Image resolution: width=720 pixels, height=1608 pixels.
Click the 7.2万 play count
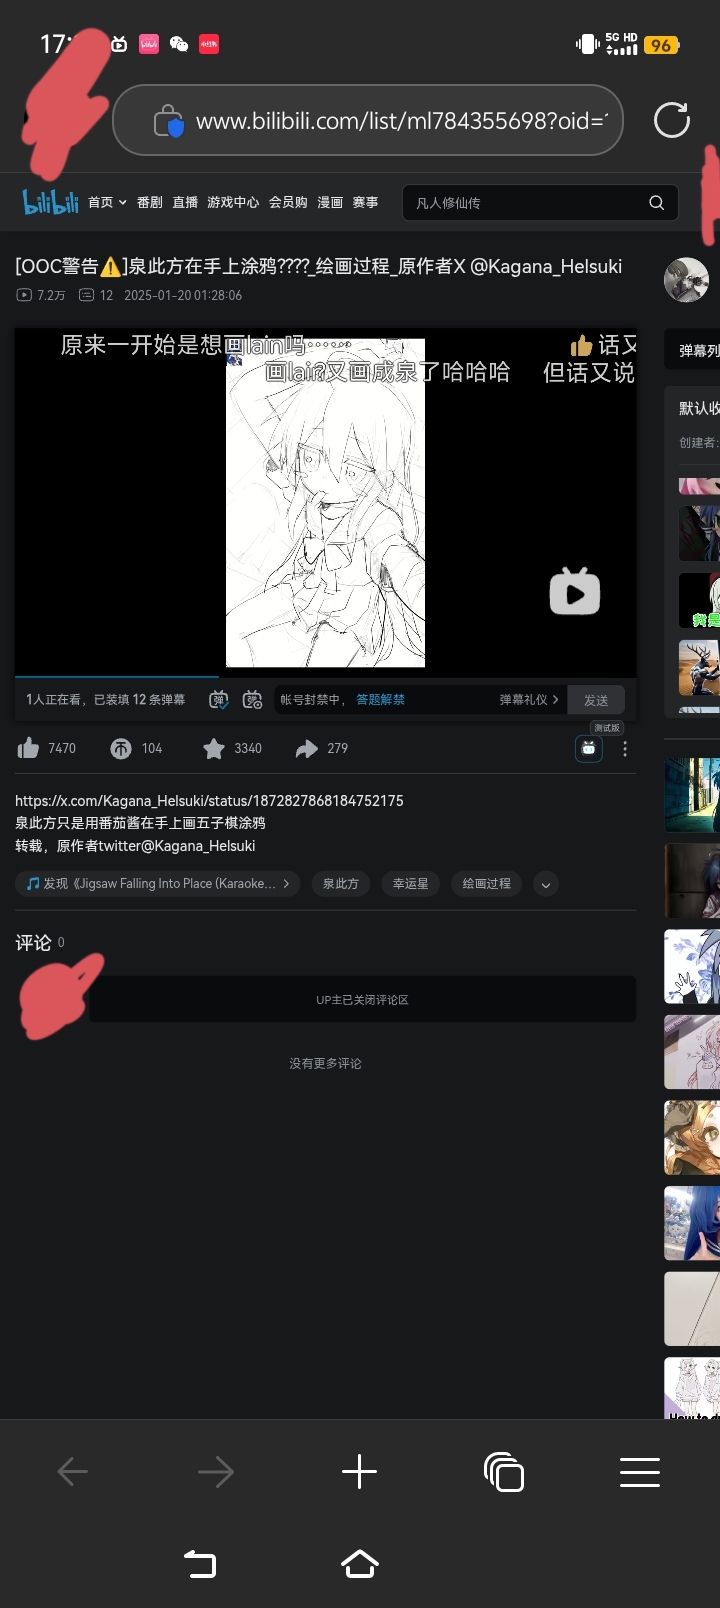coord(41,295)
